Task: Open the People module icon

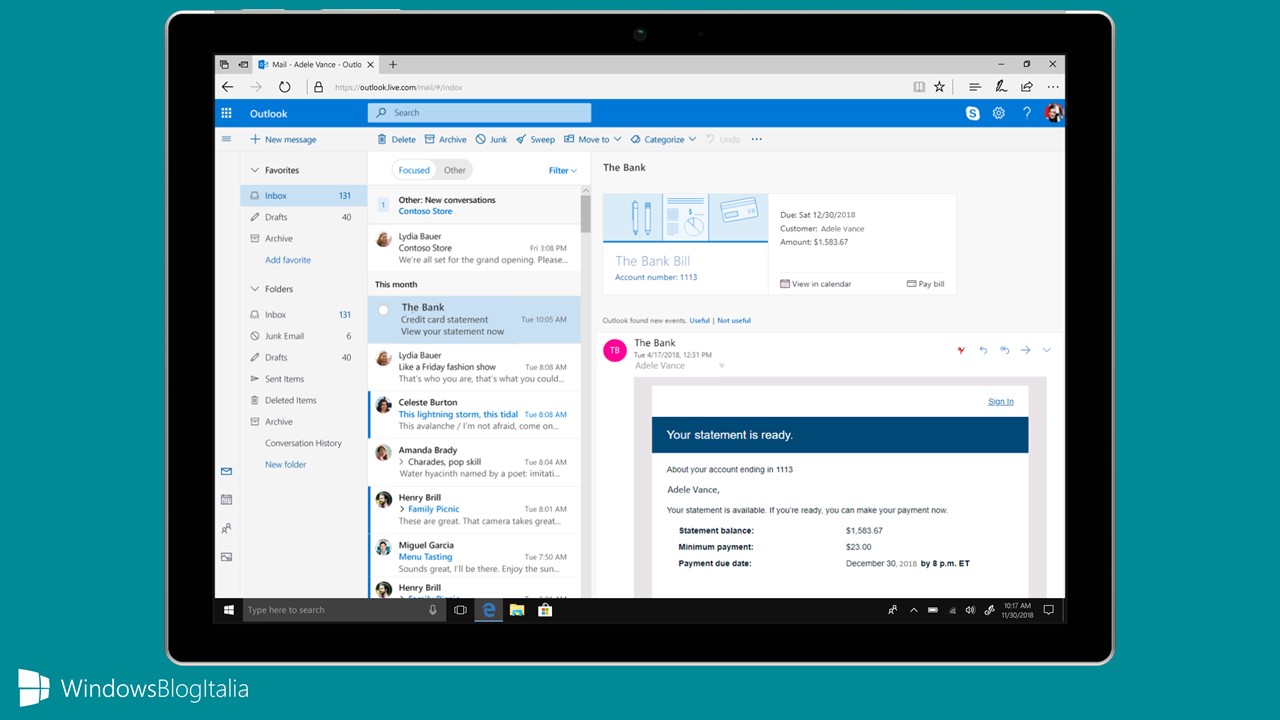Action: (227, 528)
